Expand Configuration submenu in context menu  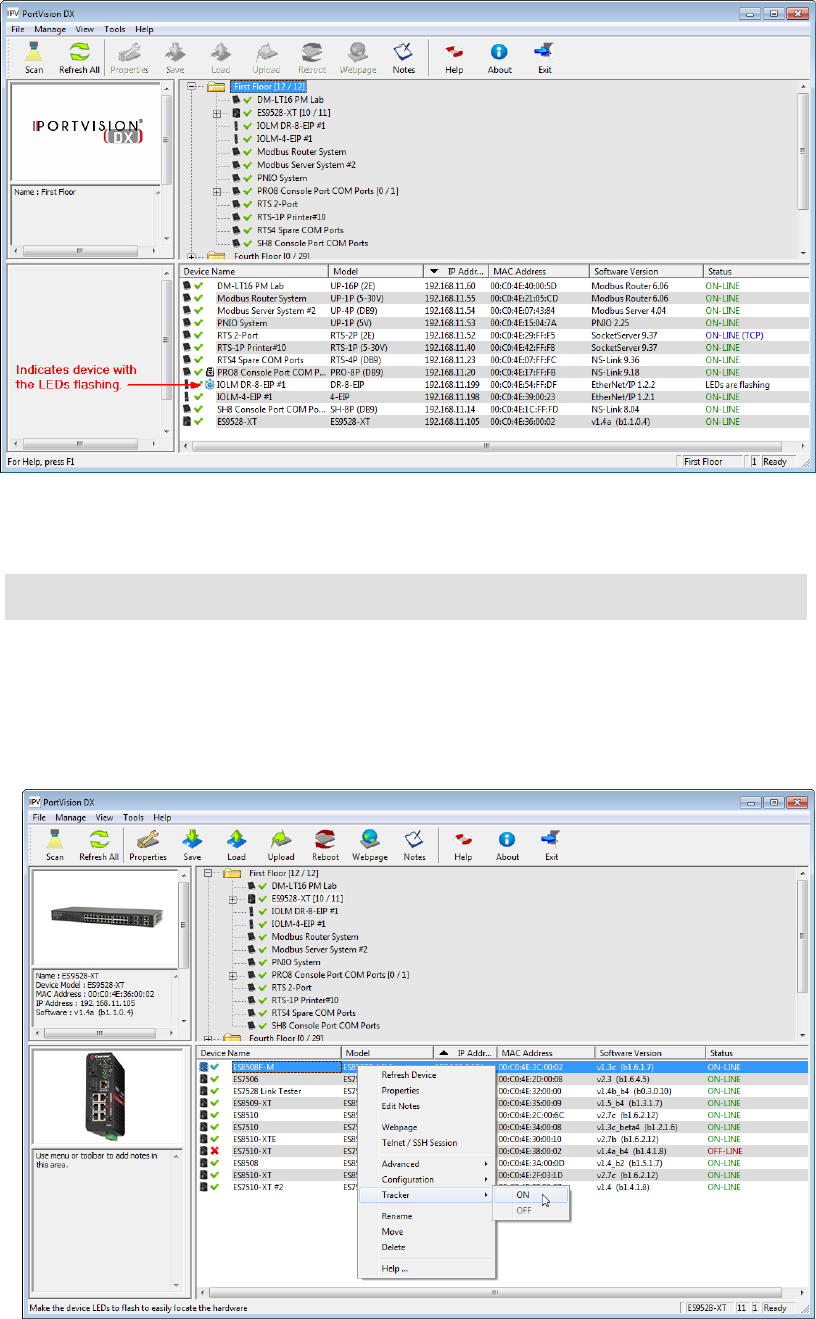coord(427,1180)
